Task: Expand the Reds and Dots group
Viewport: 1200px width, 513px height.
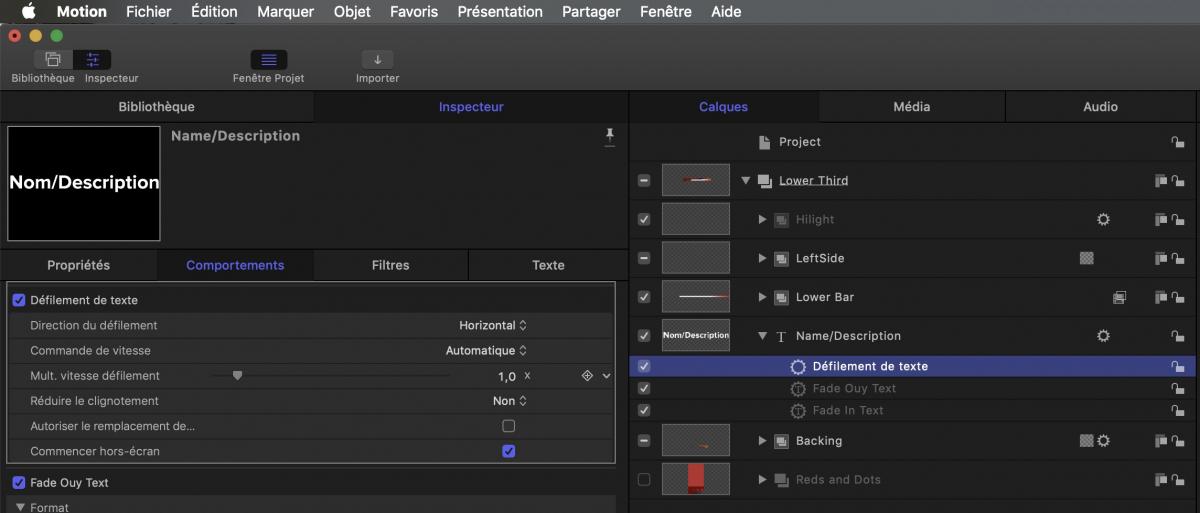Action: [763, 480]
